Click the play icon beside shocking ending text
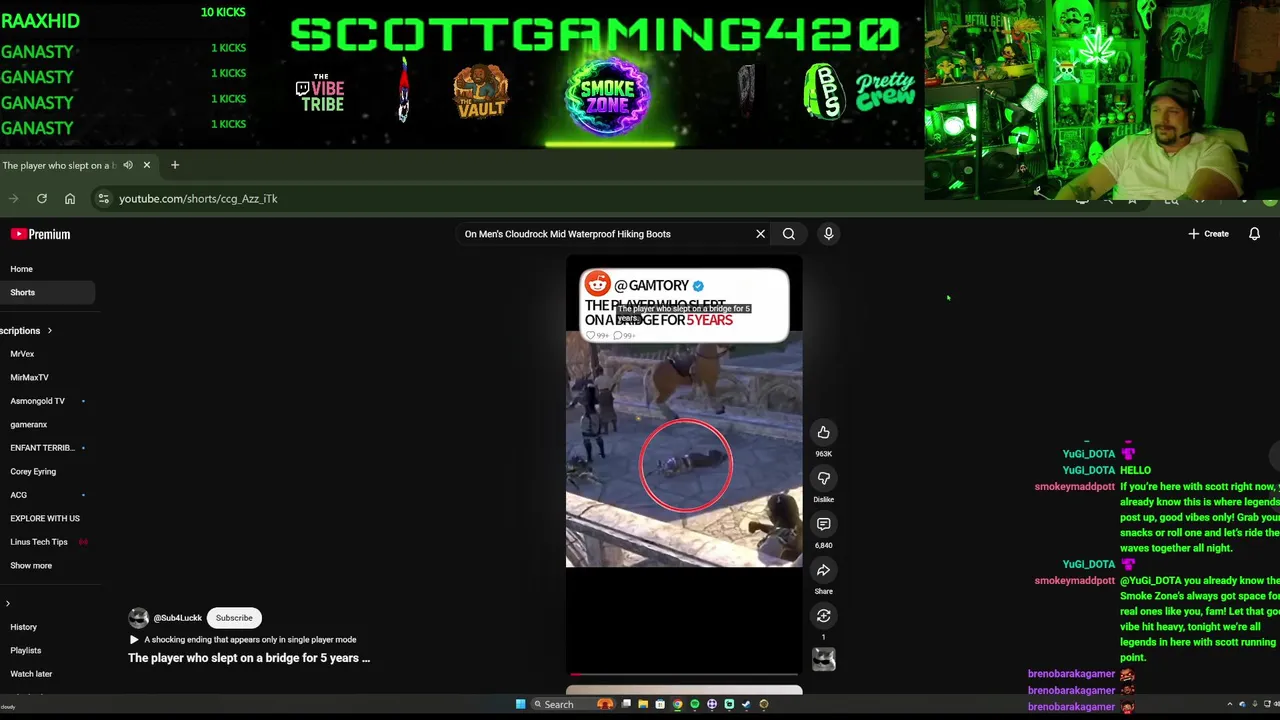Viewport: 1280px width, 720px height. click(x=134, y=640)
